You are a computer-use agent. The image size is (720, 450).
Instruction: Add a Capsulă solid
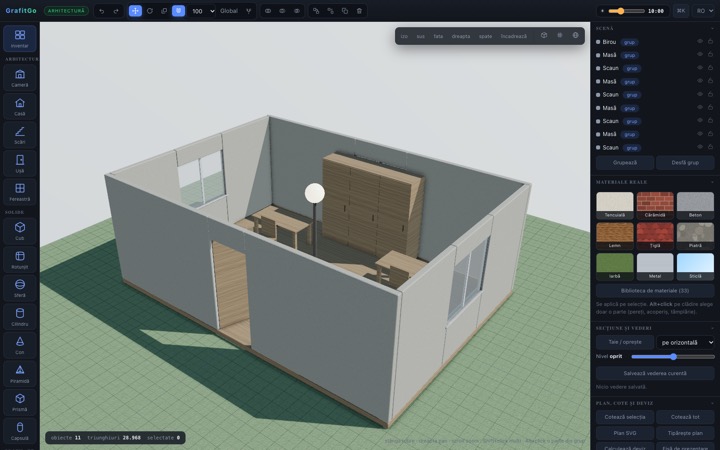pos(20,431)
